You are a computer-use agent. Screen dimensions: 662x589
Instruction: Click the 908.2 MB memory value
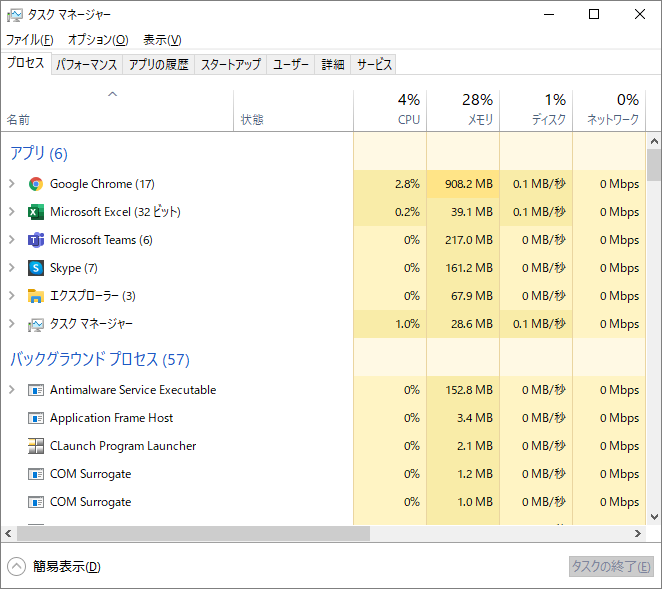[x=469, y=184]
